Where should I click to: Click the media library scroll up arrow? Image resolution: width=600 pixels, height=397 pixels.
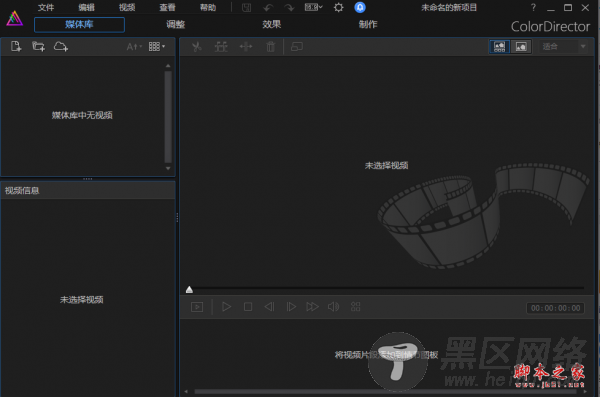click(x=168, y=66)
